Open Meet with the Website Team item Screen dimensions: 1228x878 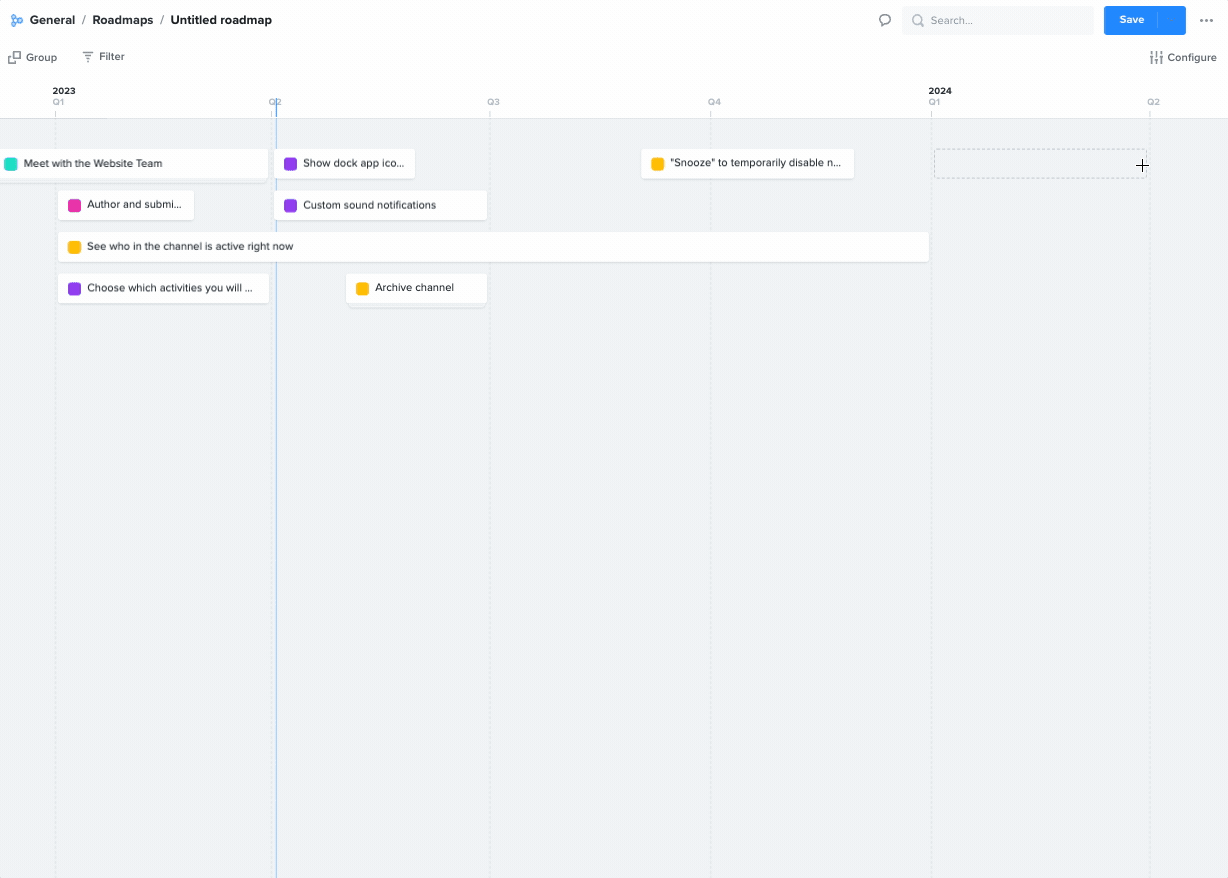tap(134, 164)
